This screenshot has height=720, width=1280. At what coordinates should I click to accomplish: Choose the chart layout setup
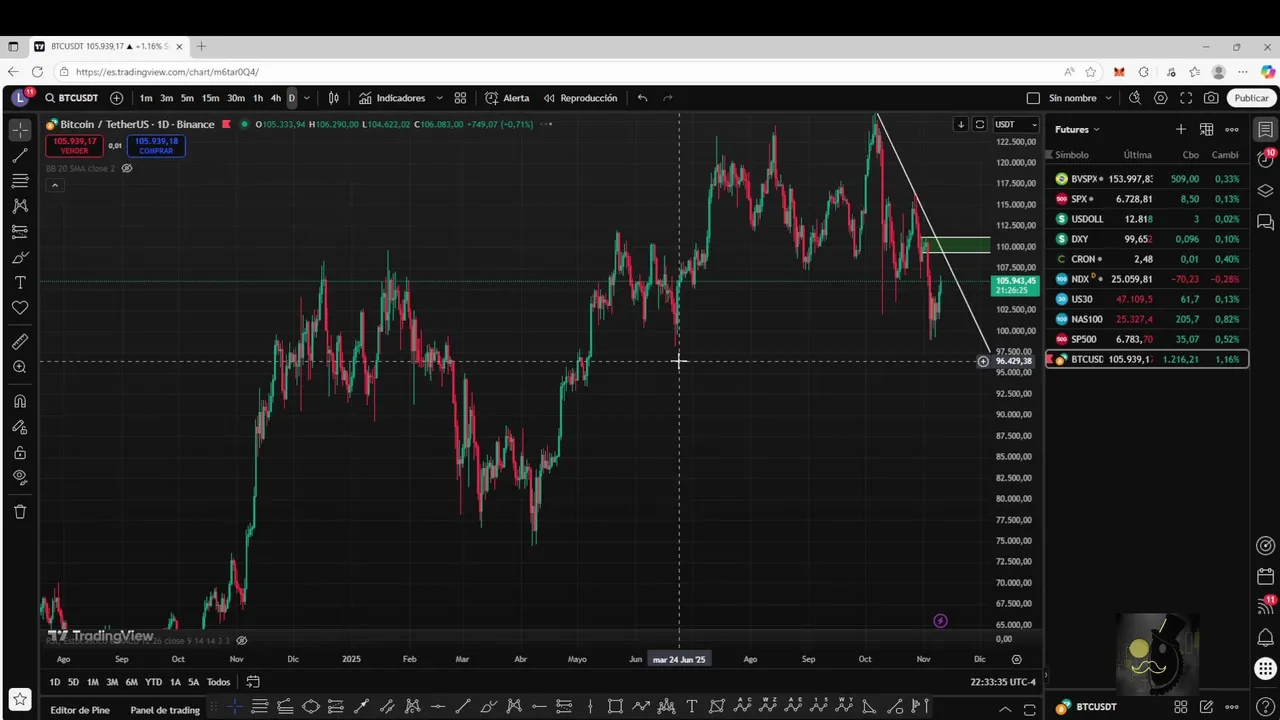coord(1033,98)
